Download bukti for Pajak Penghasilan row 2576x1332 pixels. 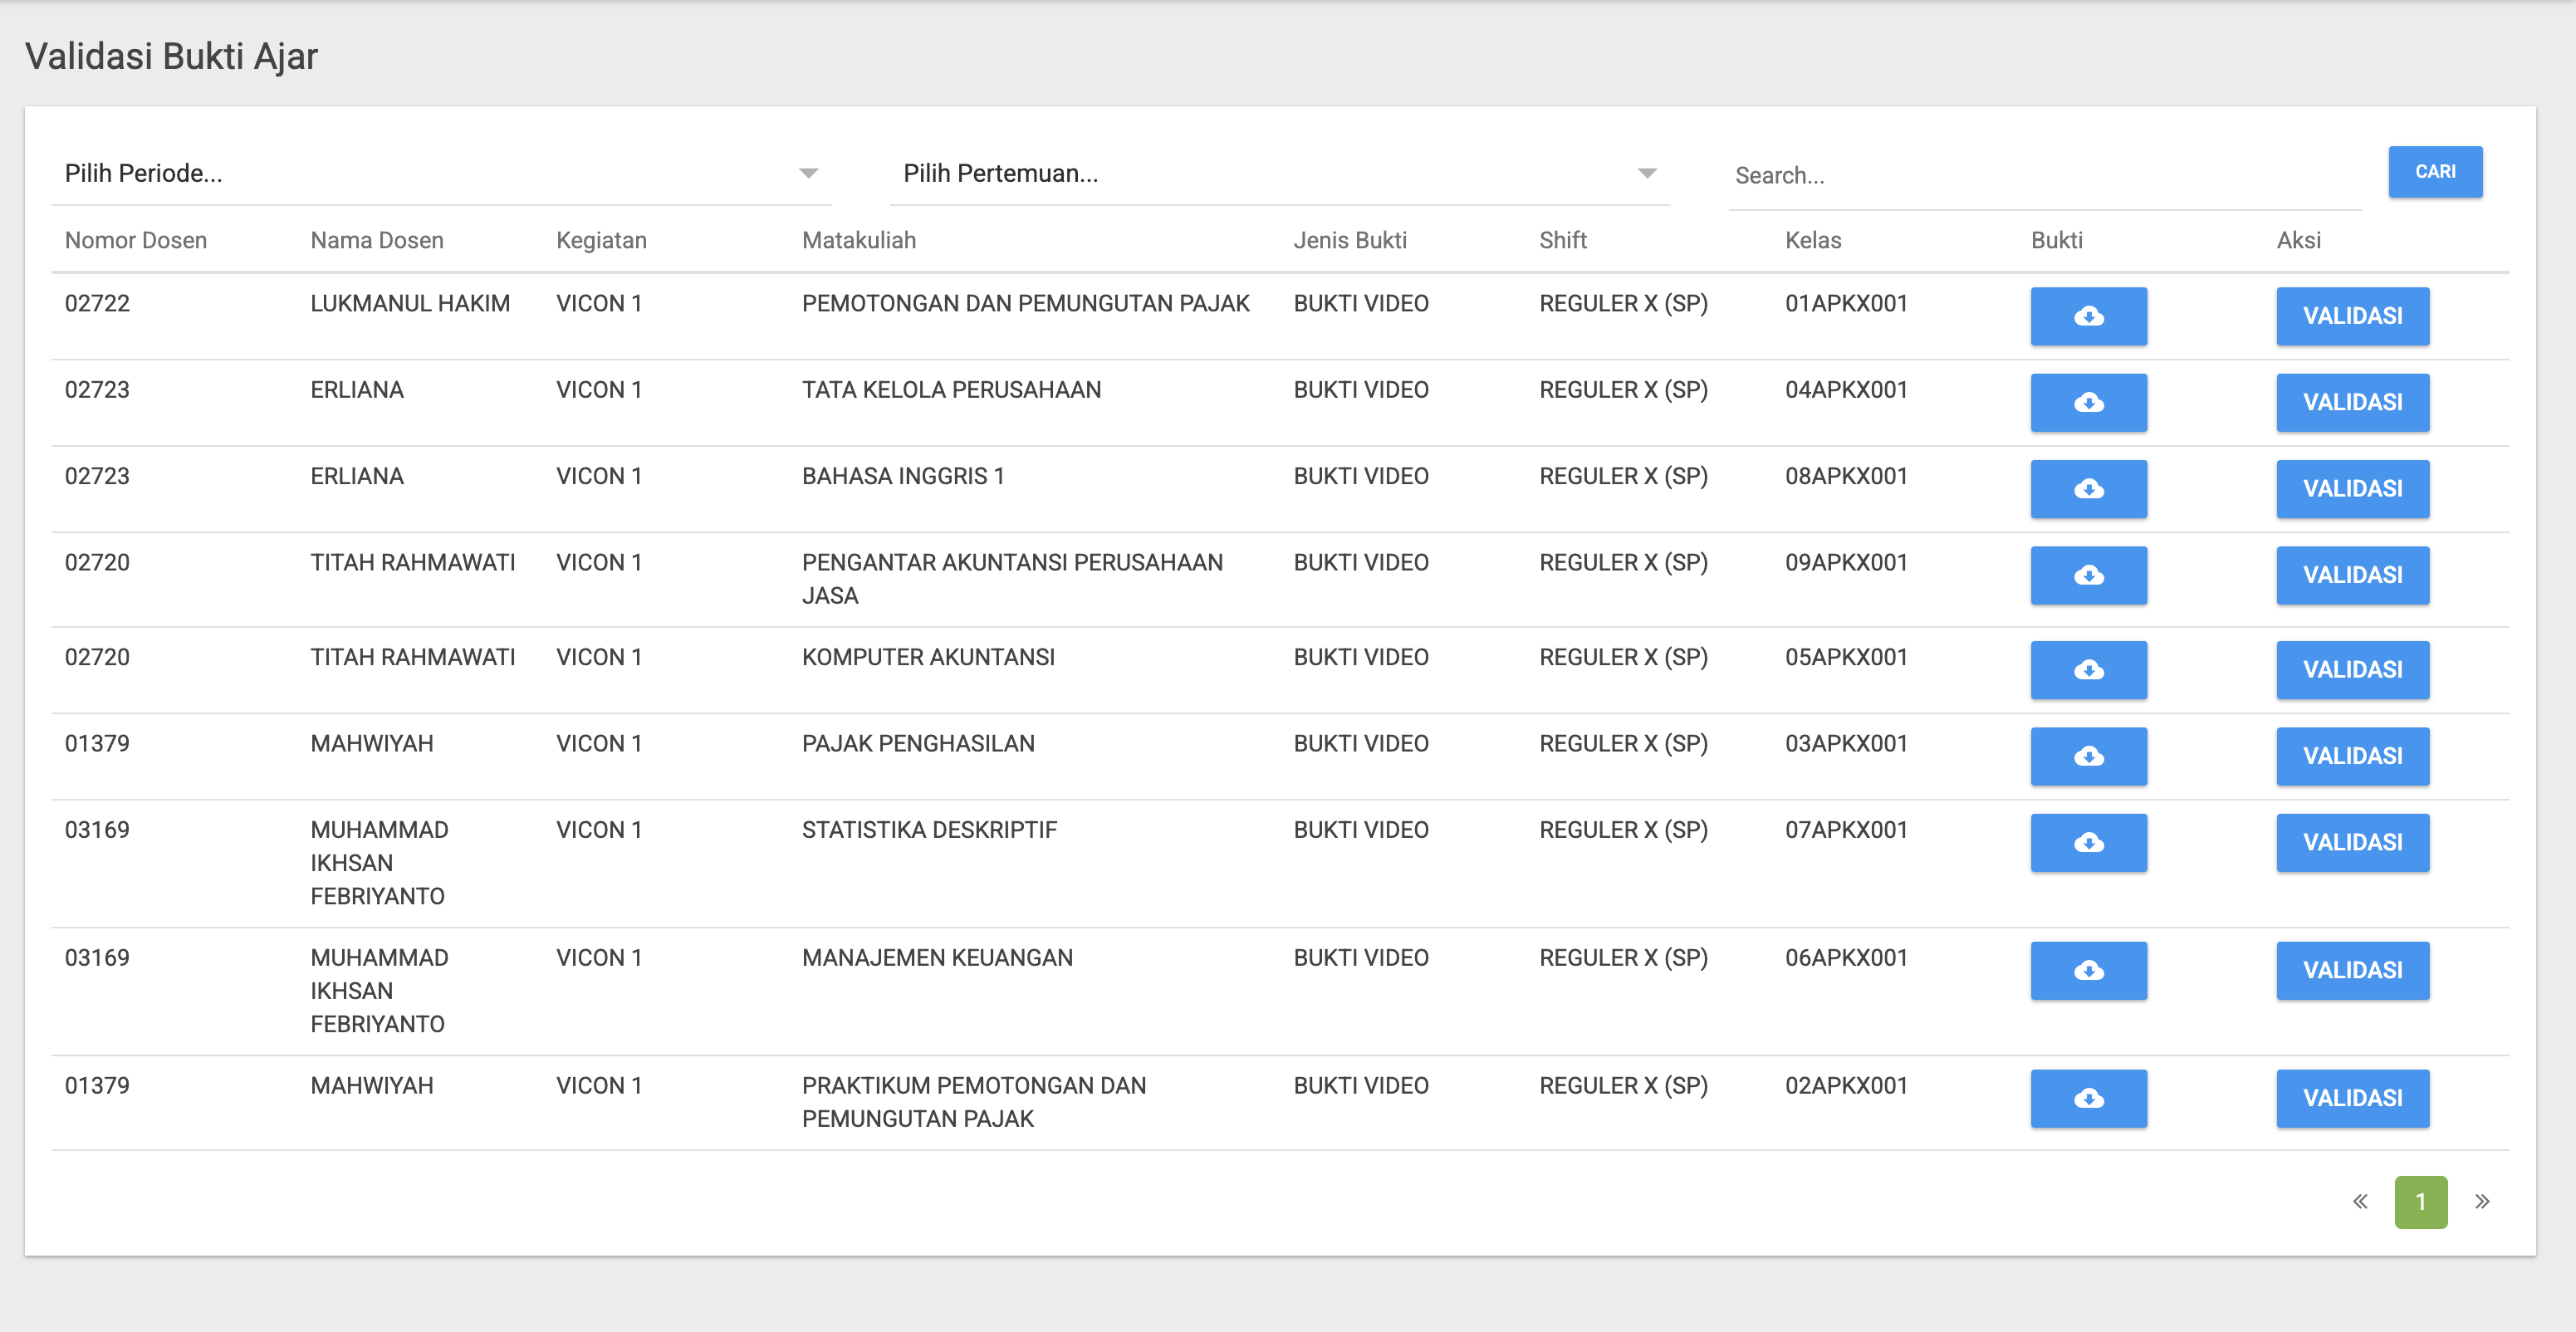point(2088,756)
